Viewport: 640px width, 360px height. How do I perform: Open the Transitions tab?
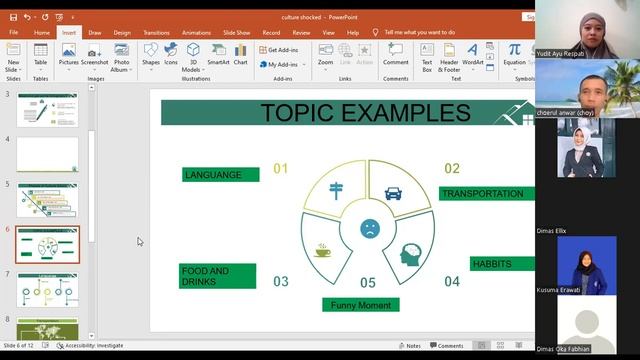156,32
